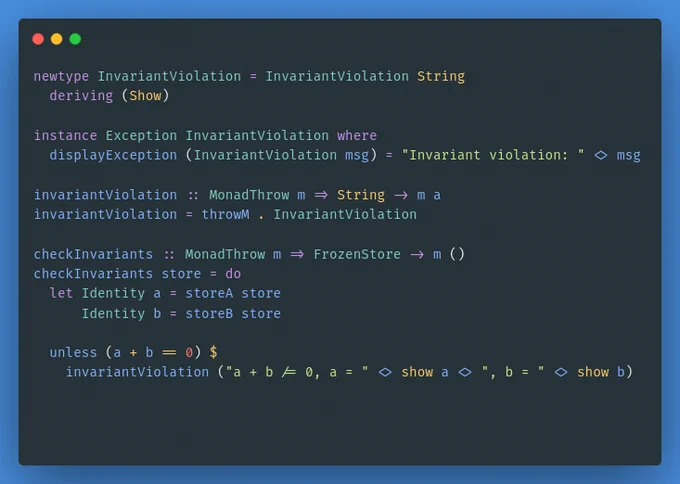Click the red '0' literal in the unless condition
Screen dimensions: 680x484
point(189,352)
